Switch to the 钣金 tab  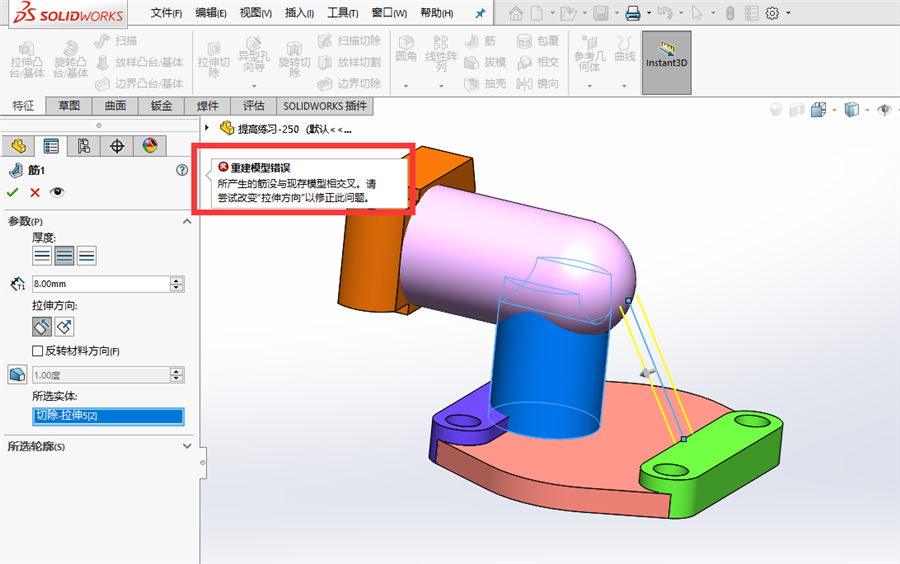[161, 106]
